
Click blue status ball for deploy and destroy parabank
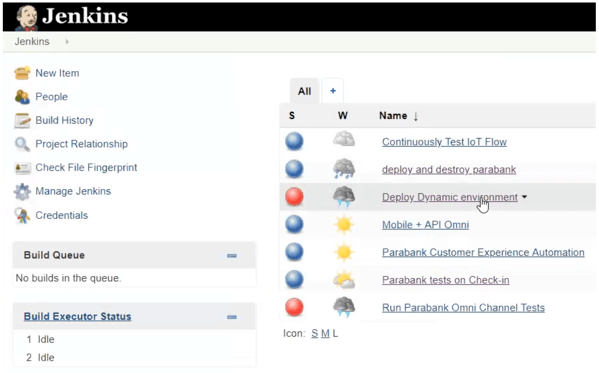coord(294,169)
